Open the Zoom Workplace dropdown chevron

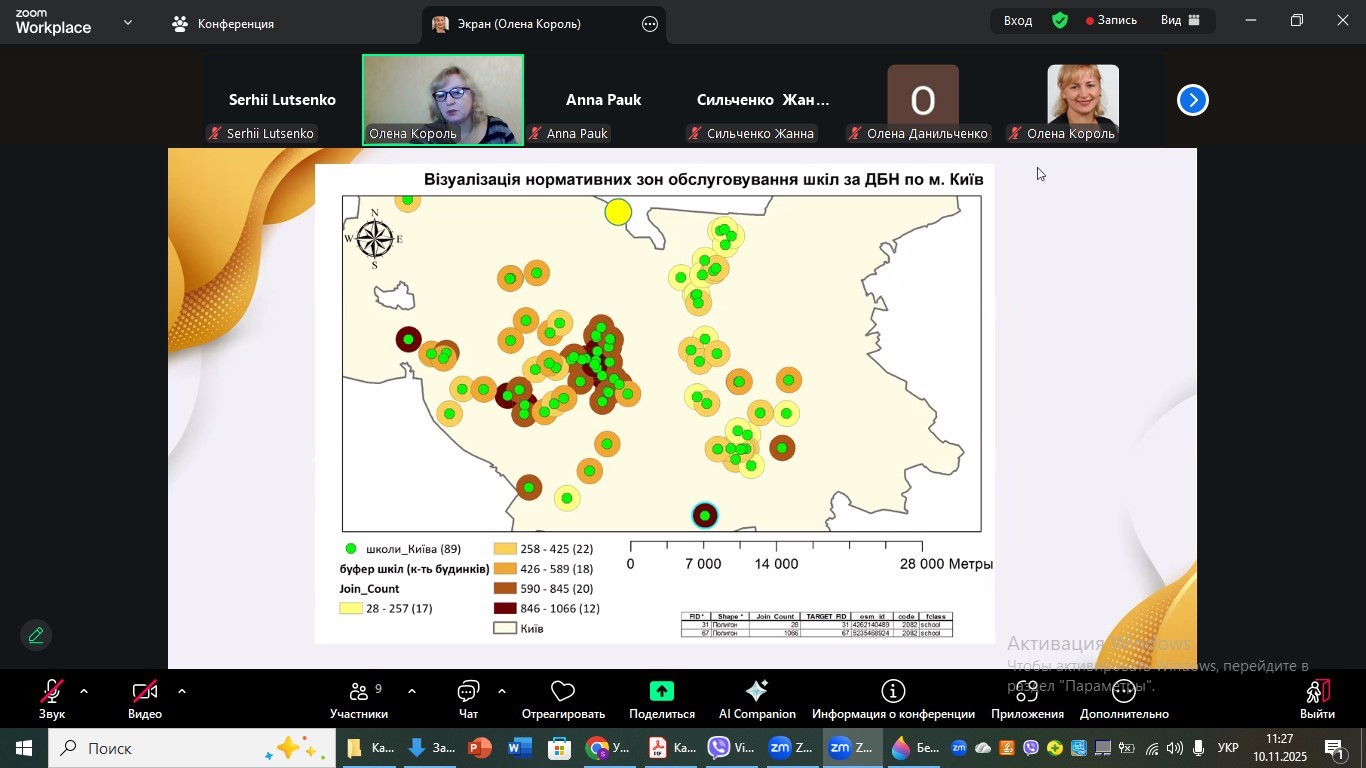coord(128,22)
